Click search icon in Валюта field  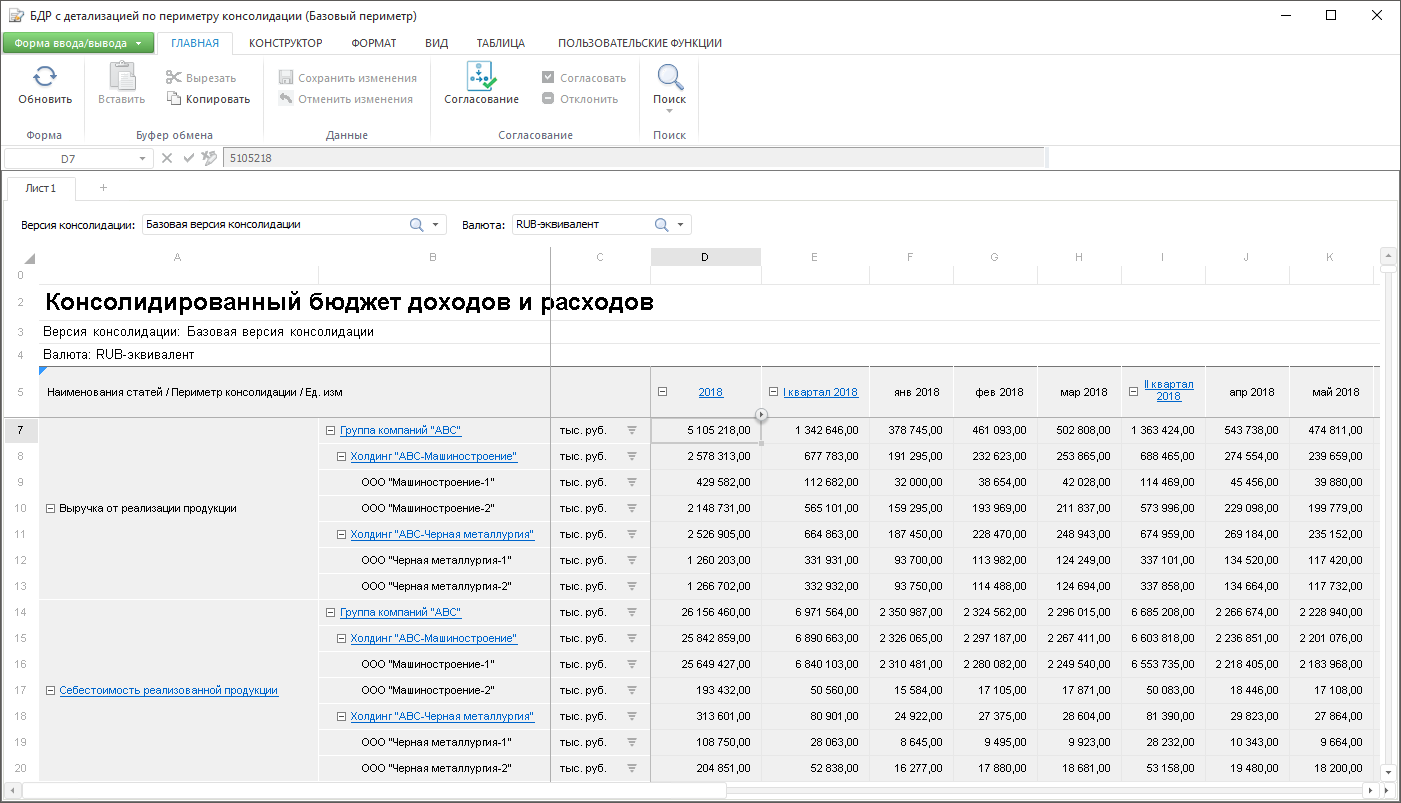click(x=661, y=225)
